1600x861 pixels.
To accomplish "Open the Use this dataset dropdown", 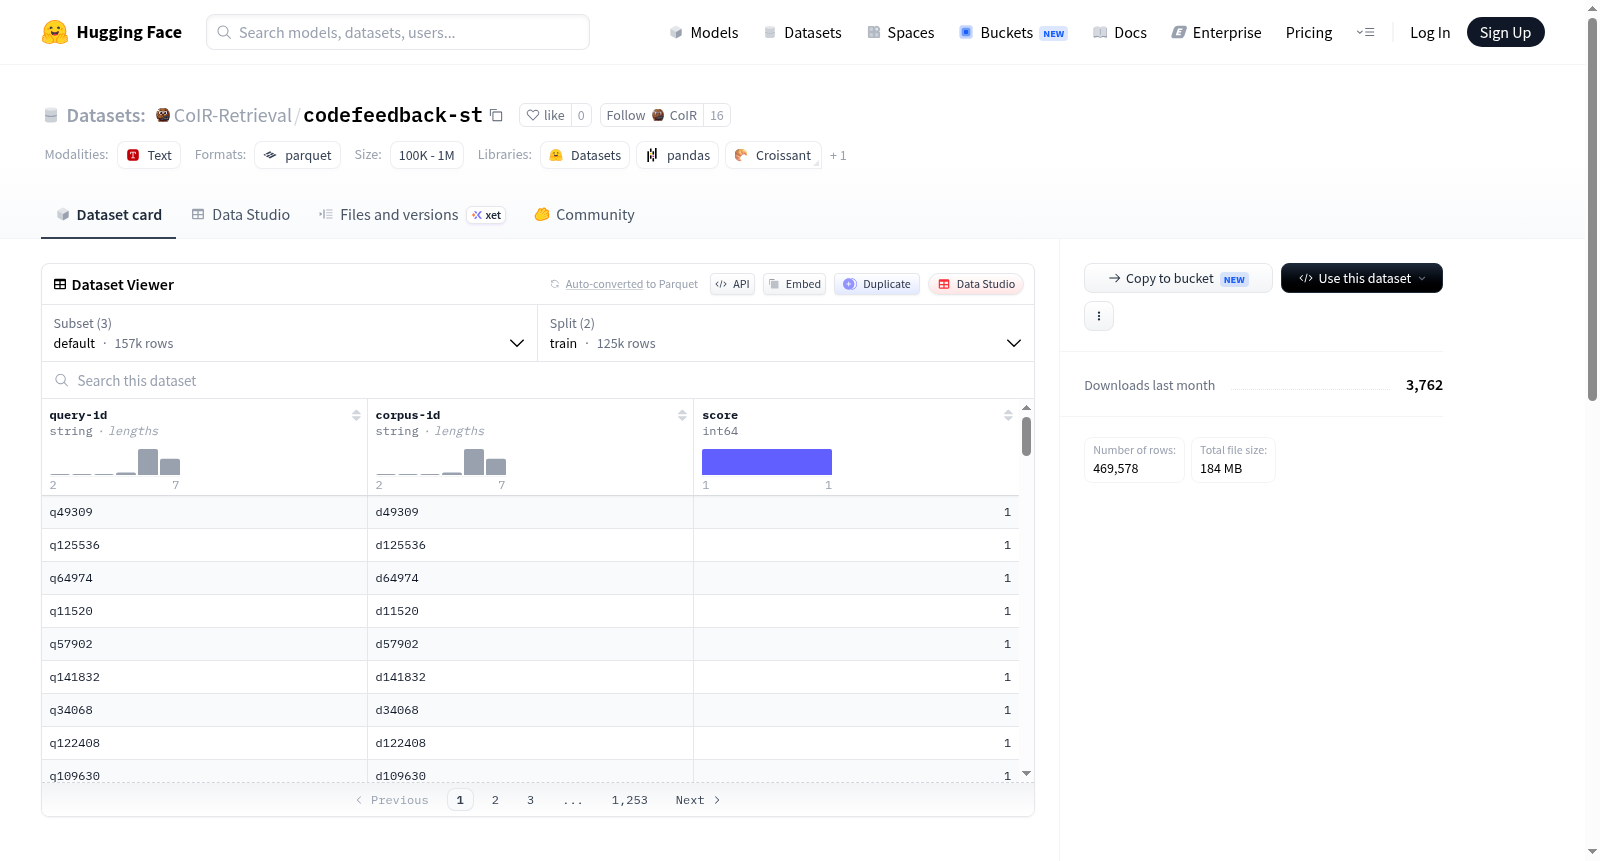I will point(1361,278).
